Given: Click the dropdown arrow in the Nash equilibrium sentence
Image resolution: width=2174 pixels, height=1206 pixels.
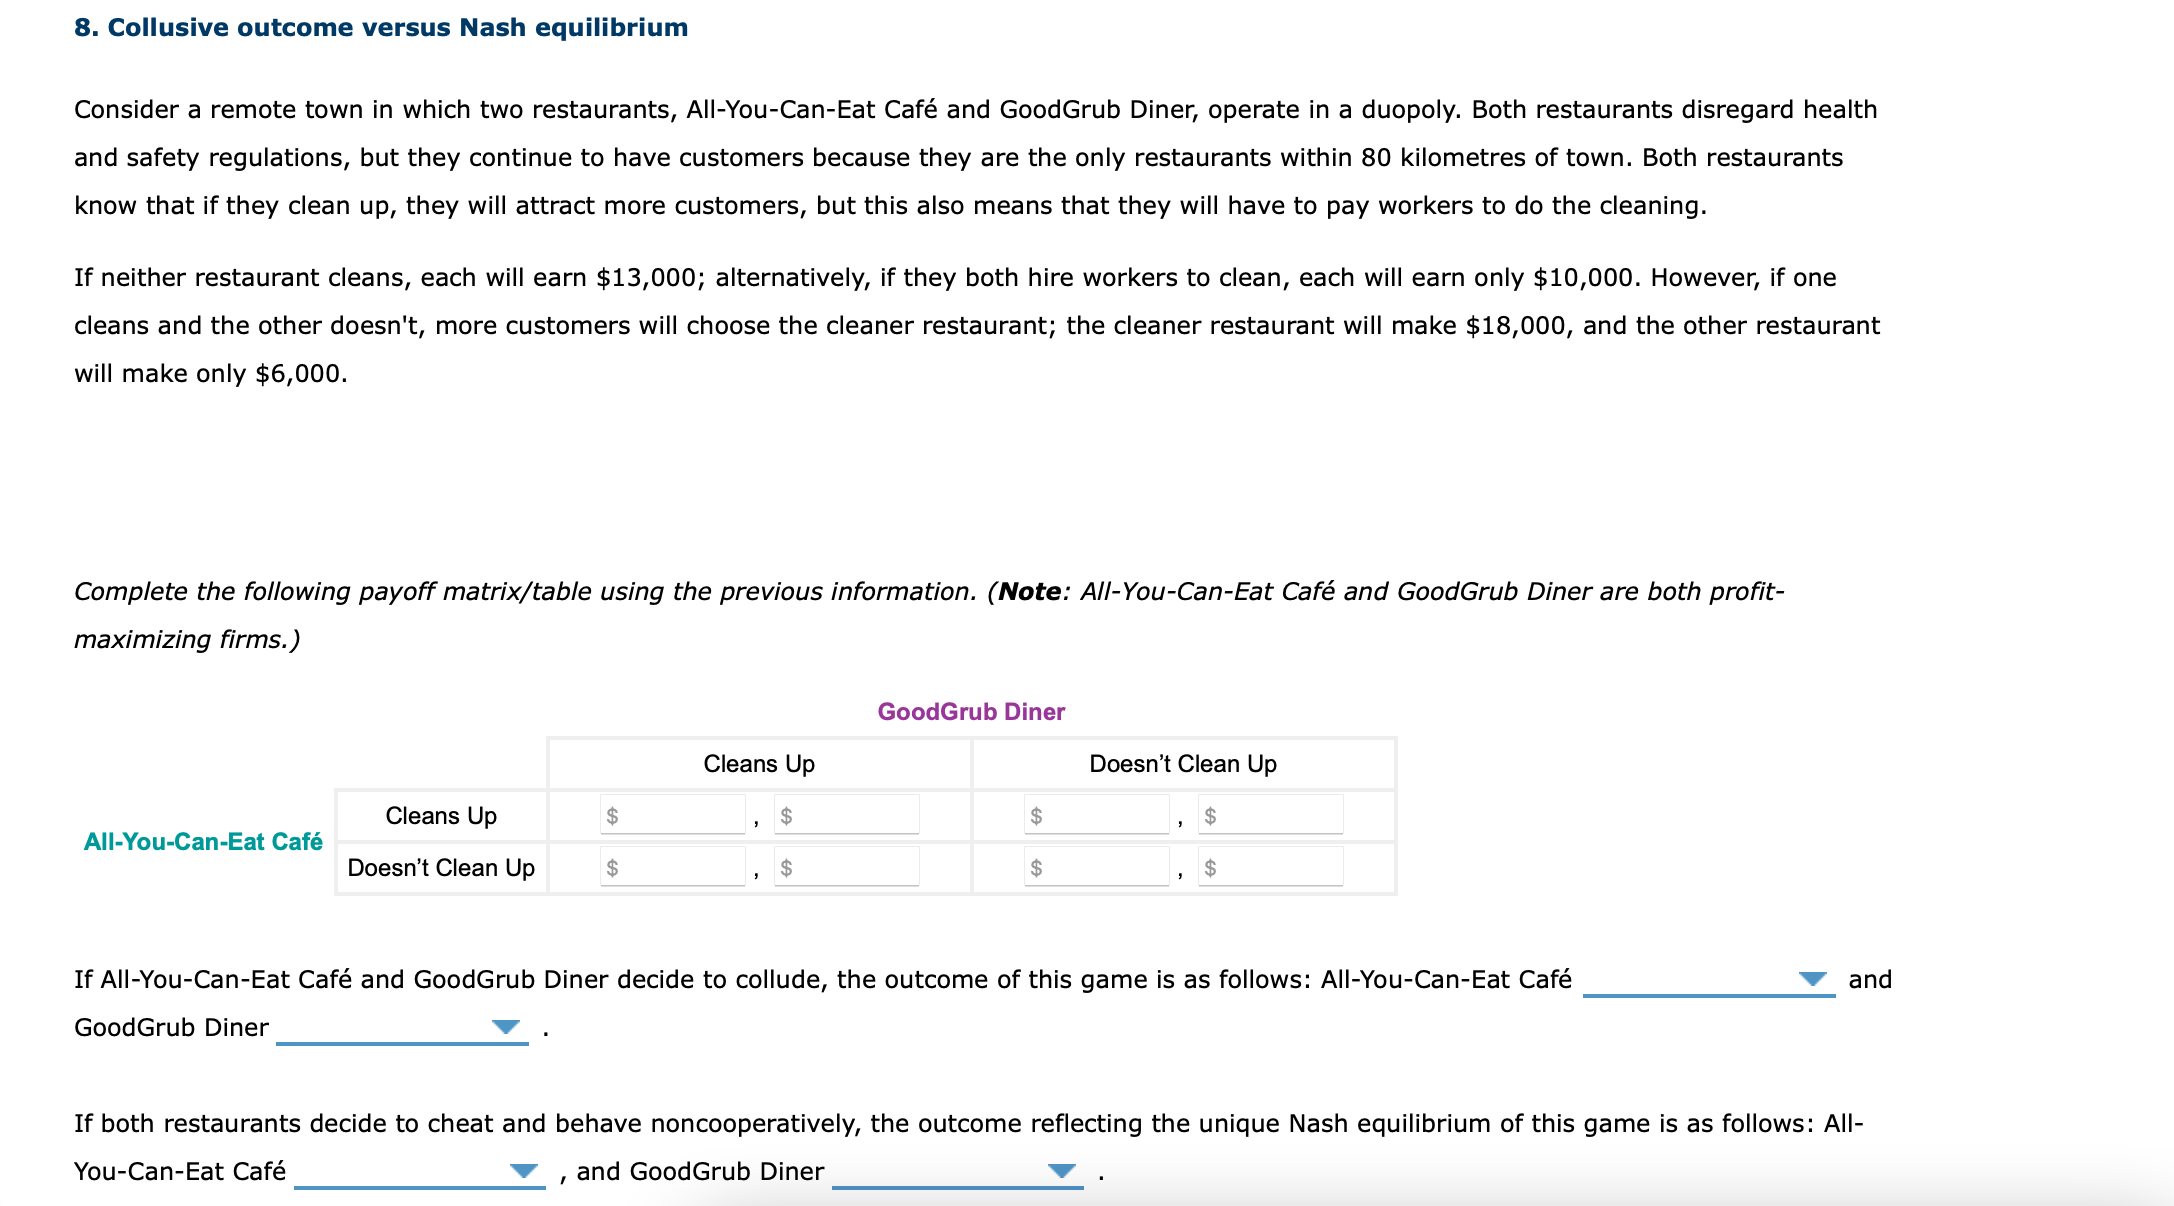Looking at the screenshot, I should (x=525, y=1173).
